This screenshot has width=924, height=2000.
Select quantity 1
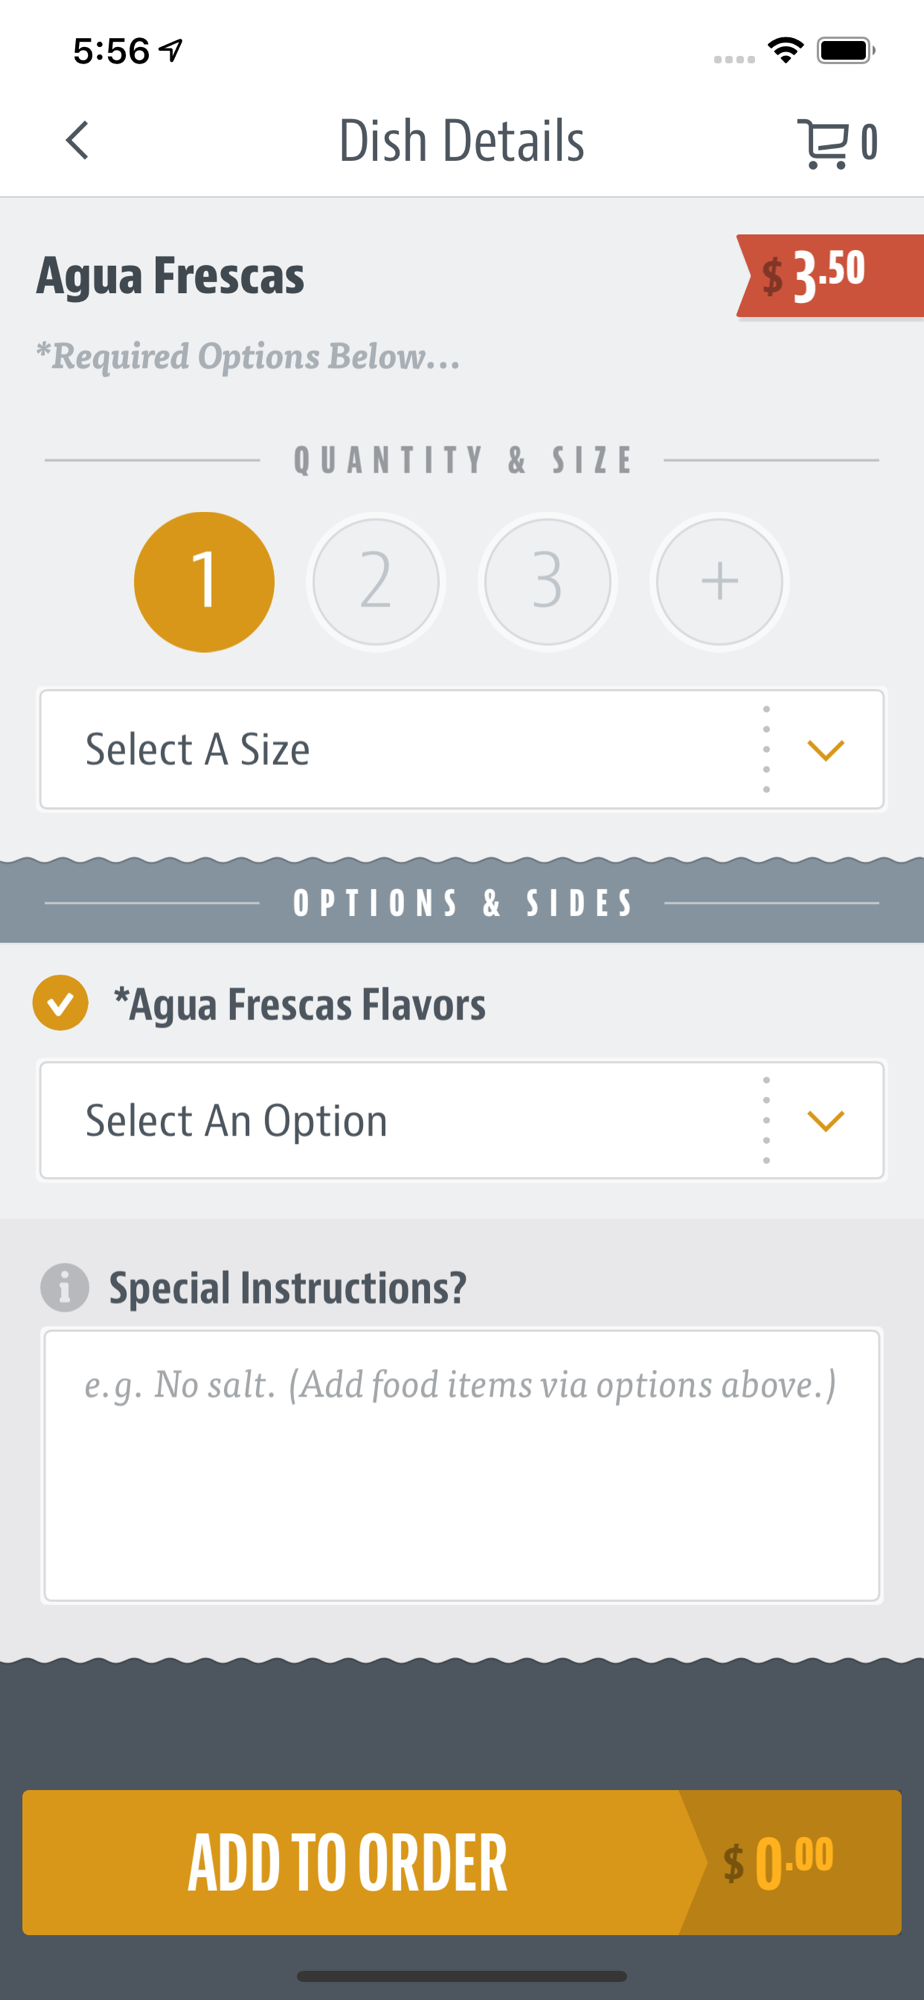point(204,582)
